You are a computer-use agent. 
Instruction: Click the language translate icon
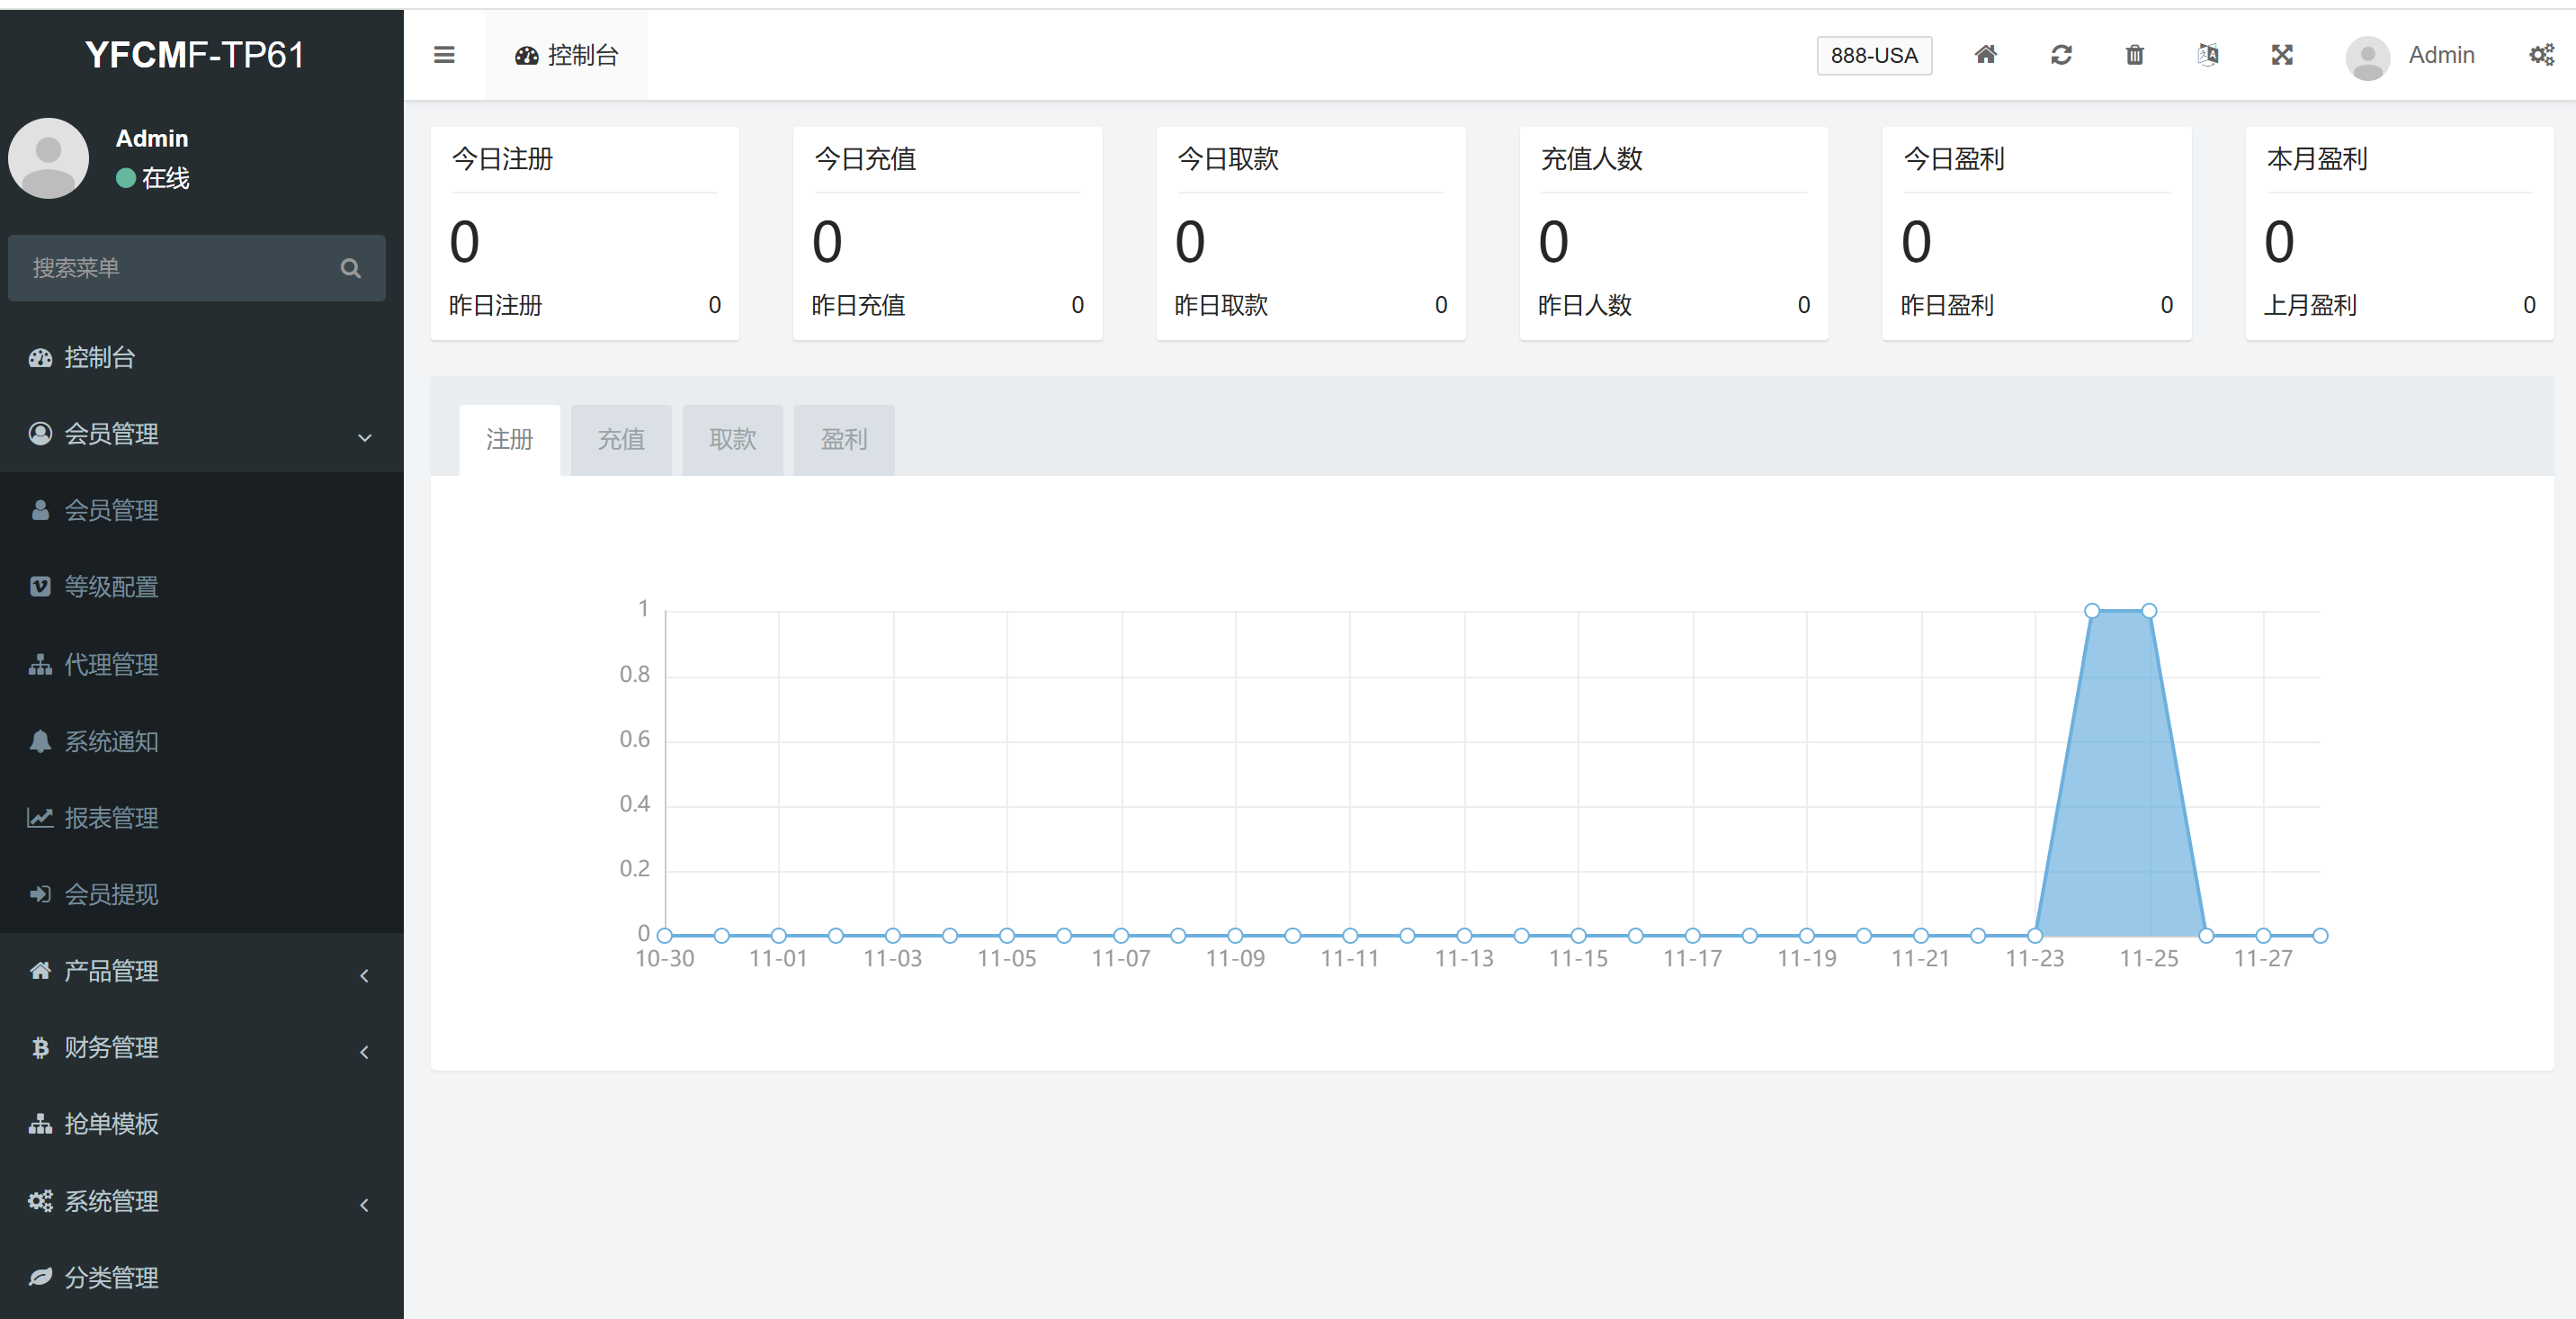click(x=2208, y=55)
